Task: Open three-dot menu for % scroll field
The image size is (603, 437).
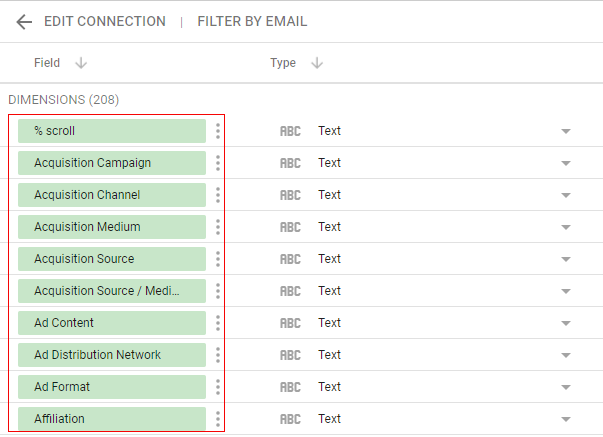Action: 218,131
